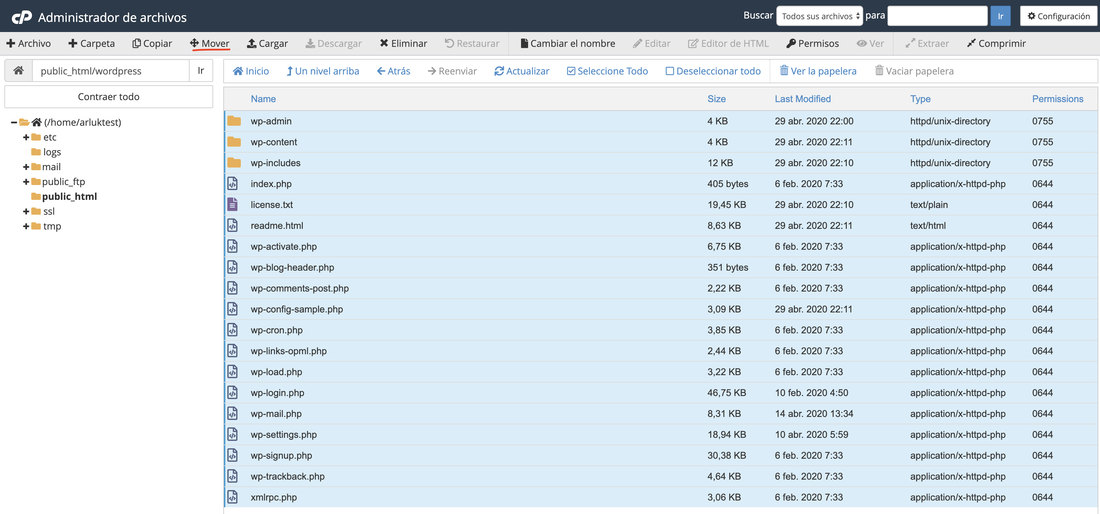
Task: Click the Ver eye button
Action: point(870,43)
